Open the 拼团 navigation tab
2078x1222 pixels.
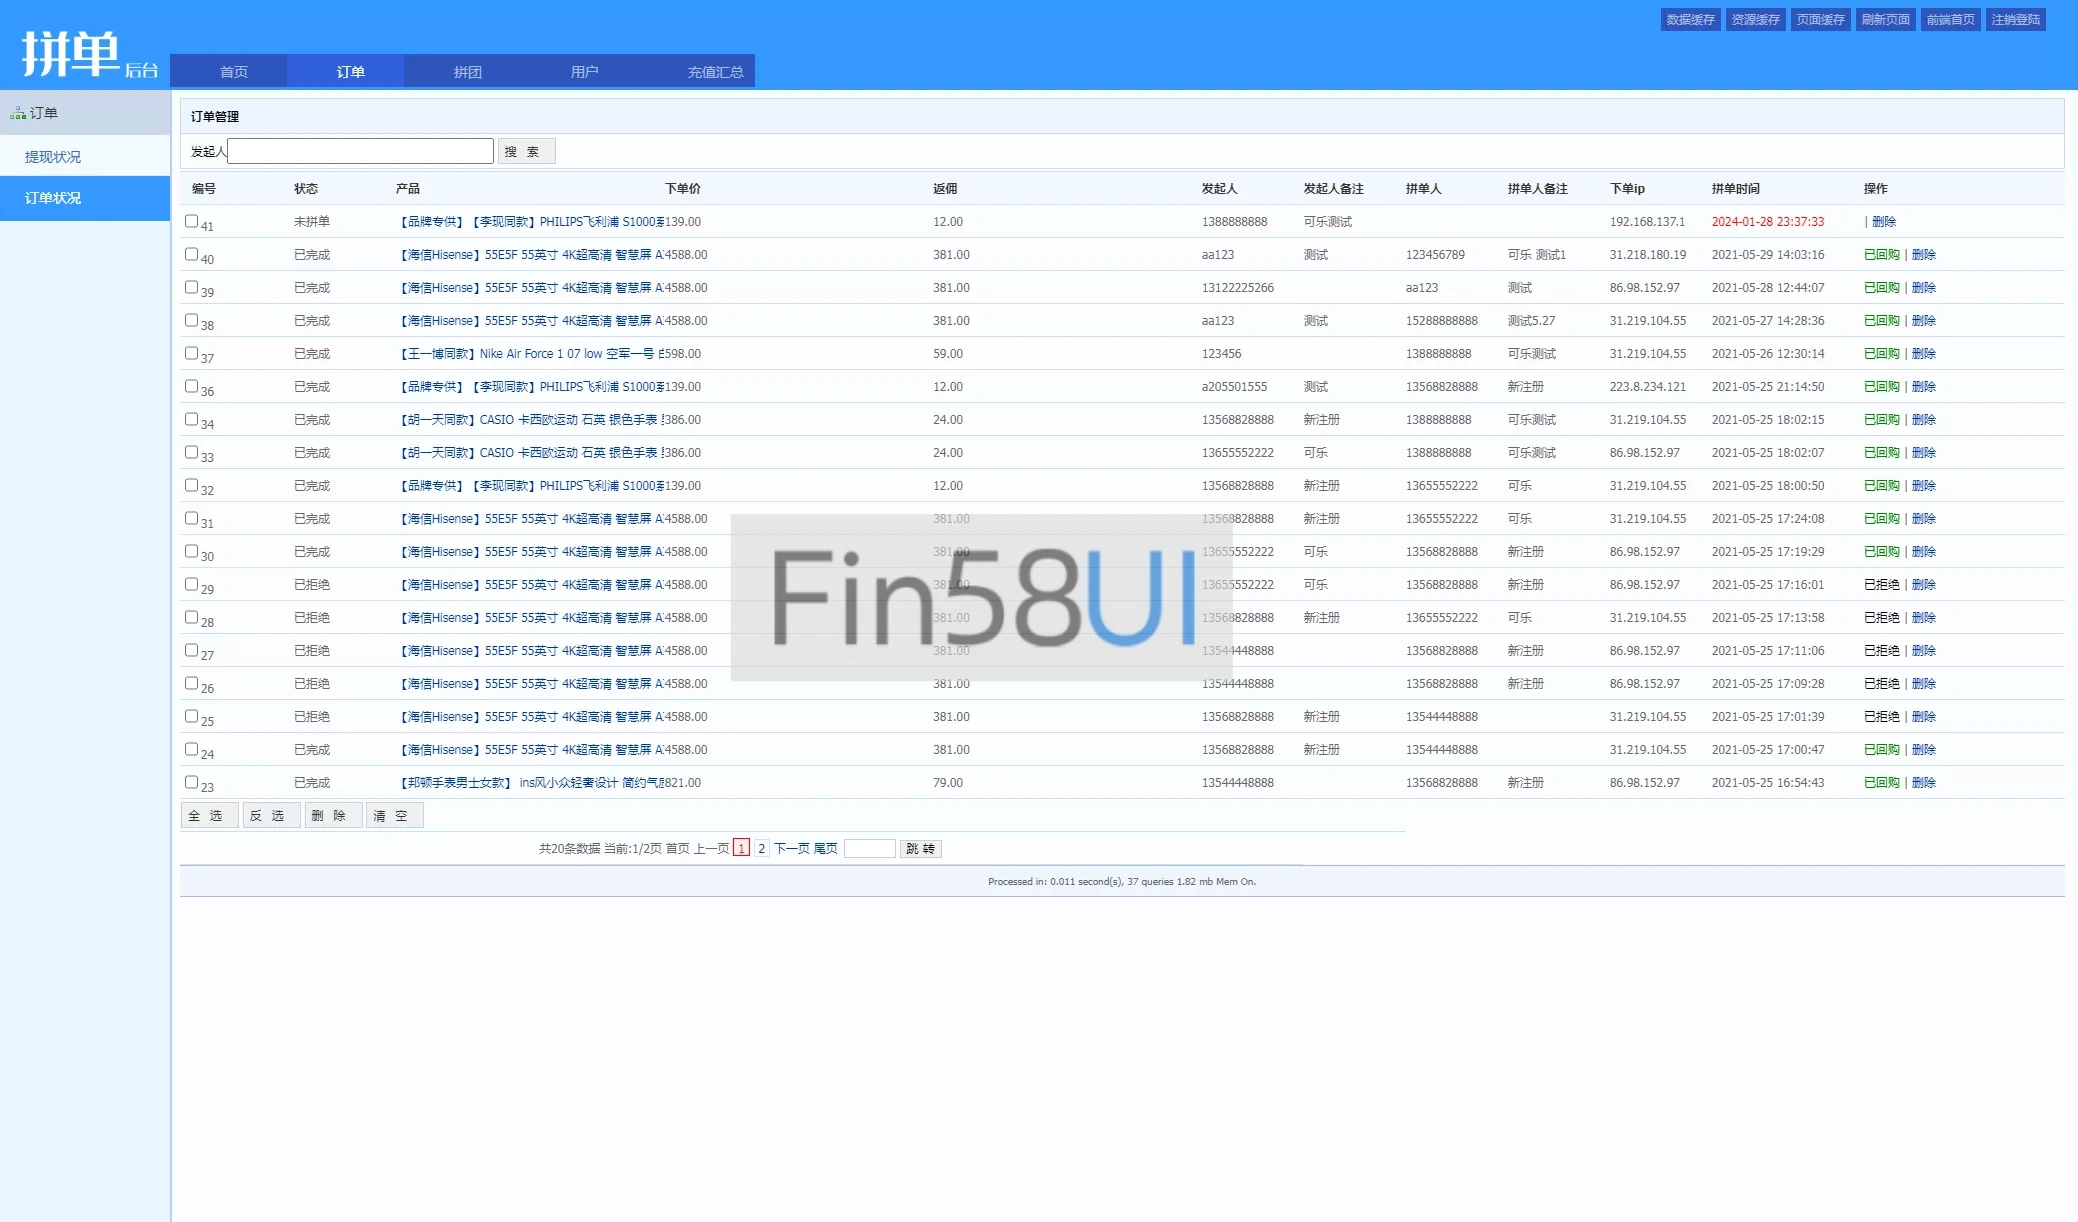click(x=467, y=72)
